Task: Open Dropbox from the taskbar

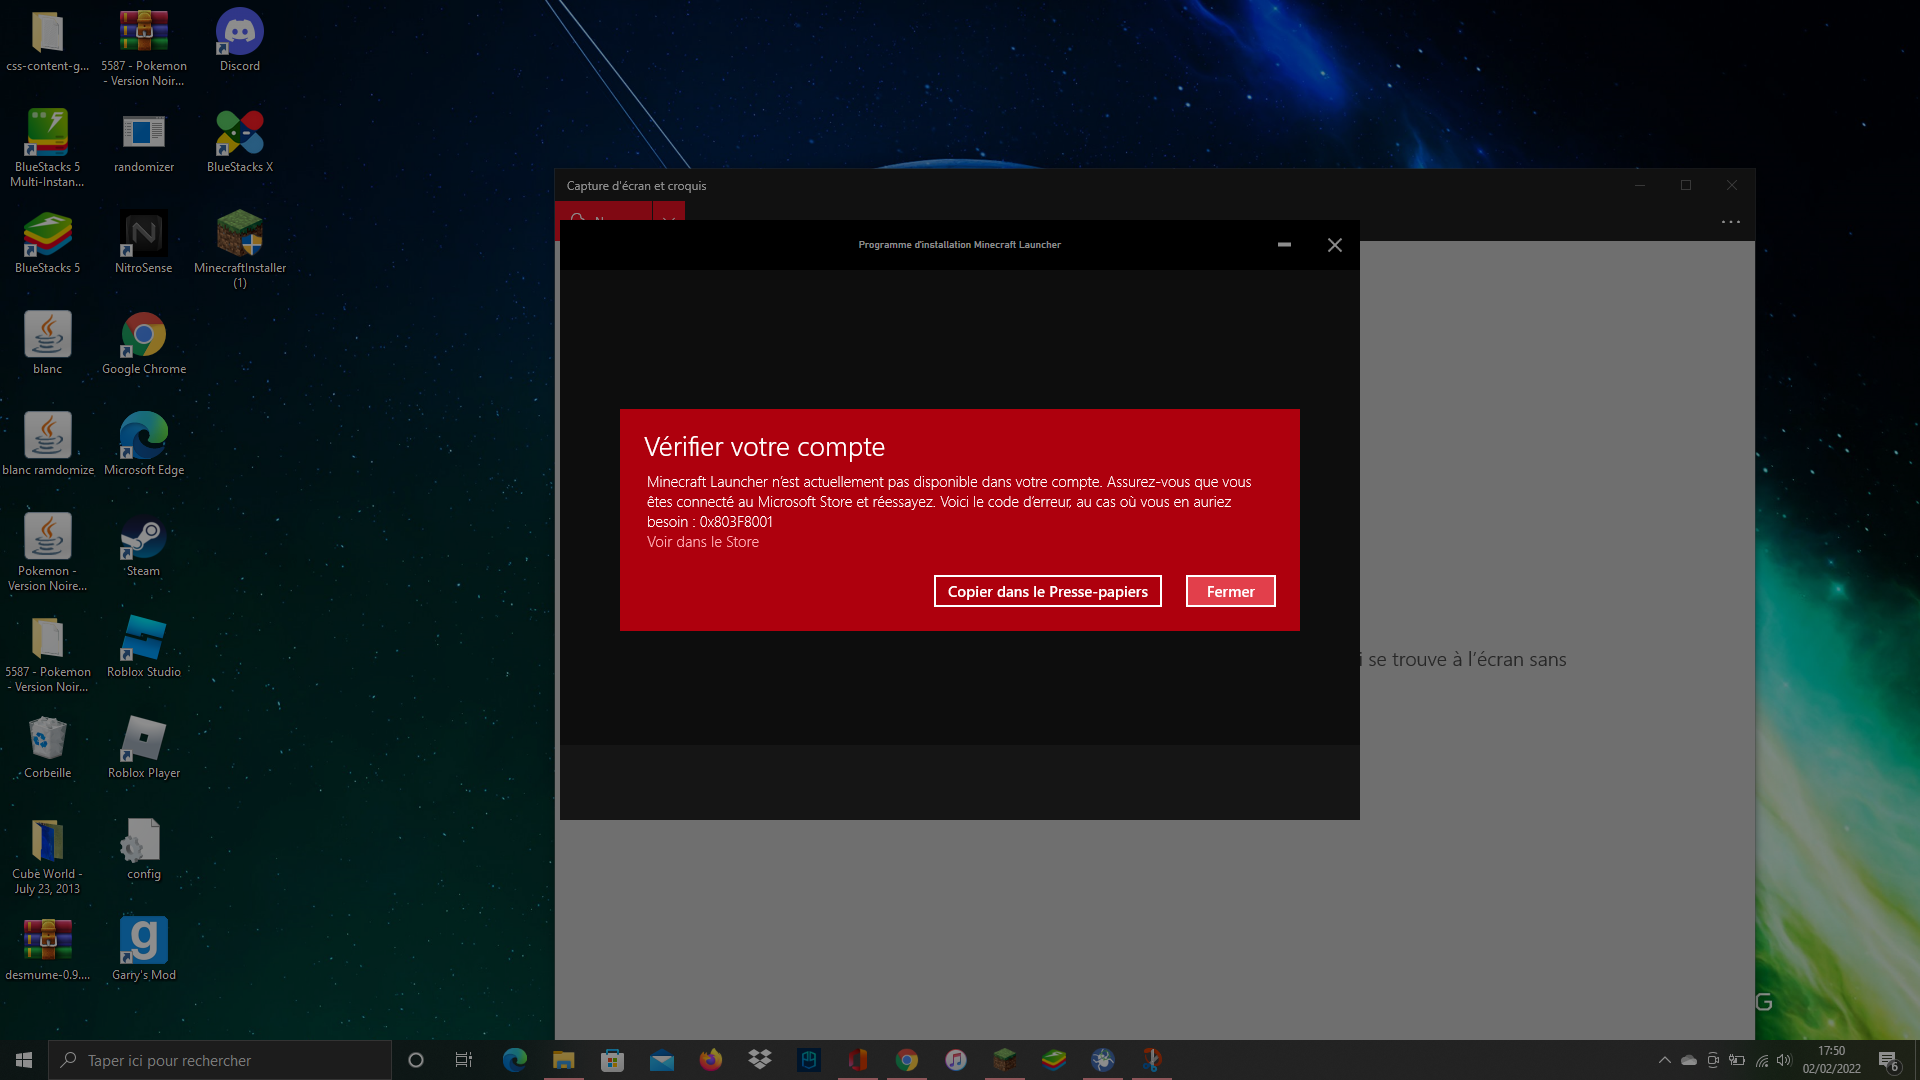Action: (760, 1060)
